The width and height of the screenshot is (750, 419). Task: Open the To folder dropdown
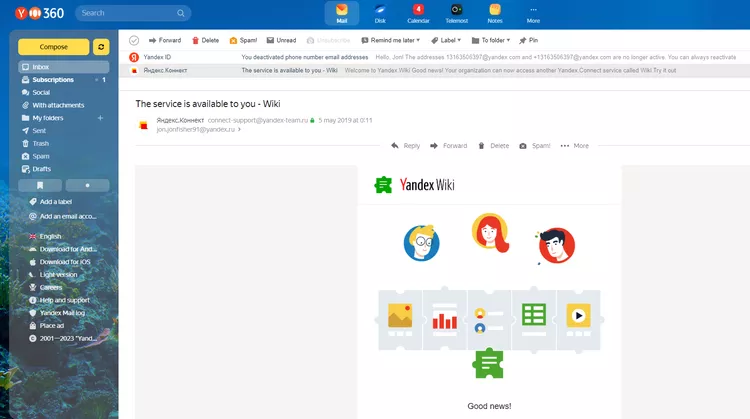click(491, 40)
